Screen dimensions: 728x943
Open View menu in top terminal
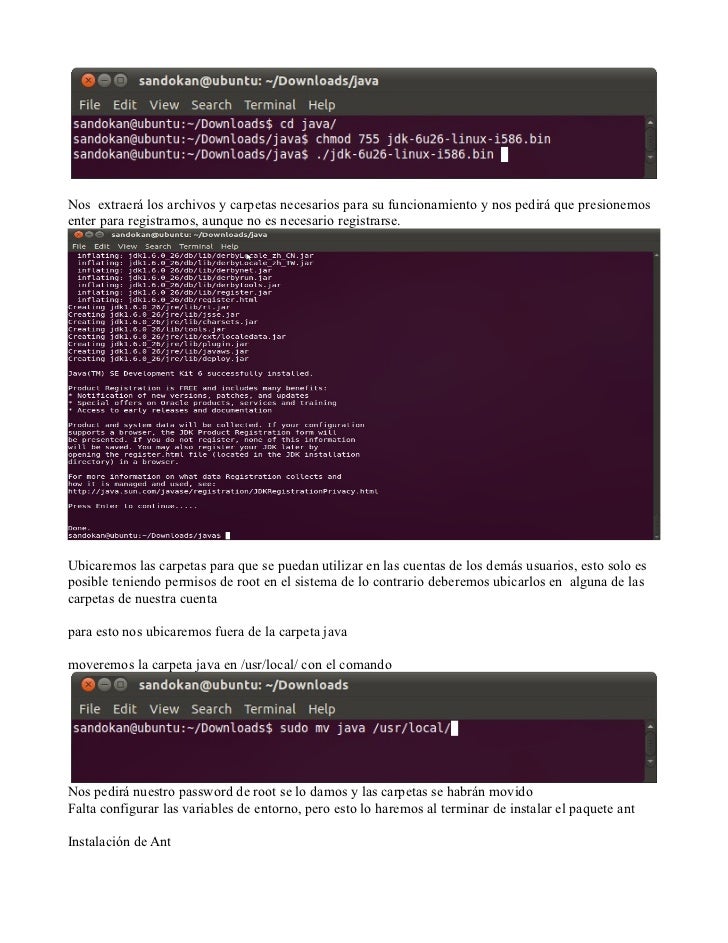164,105
